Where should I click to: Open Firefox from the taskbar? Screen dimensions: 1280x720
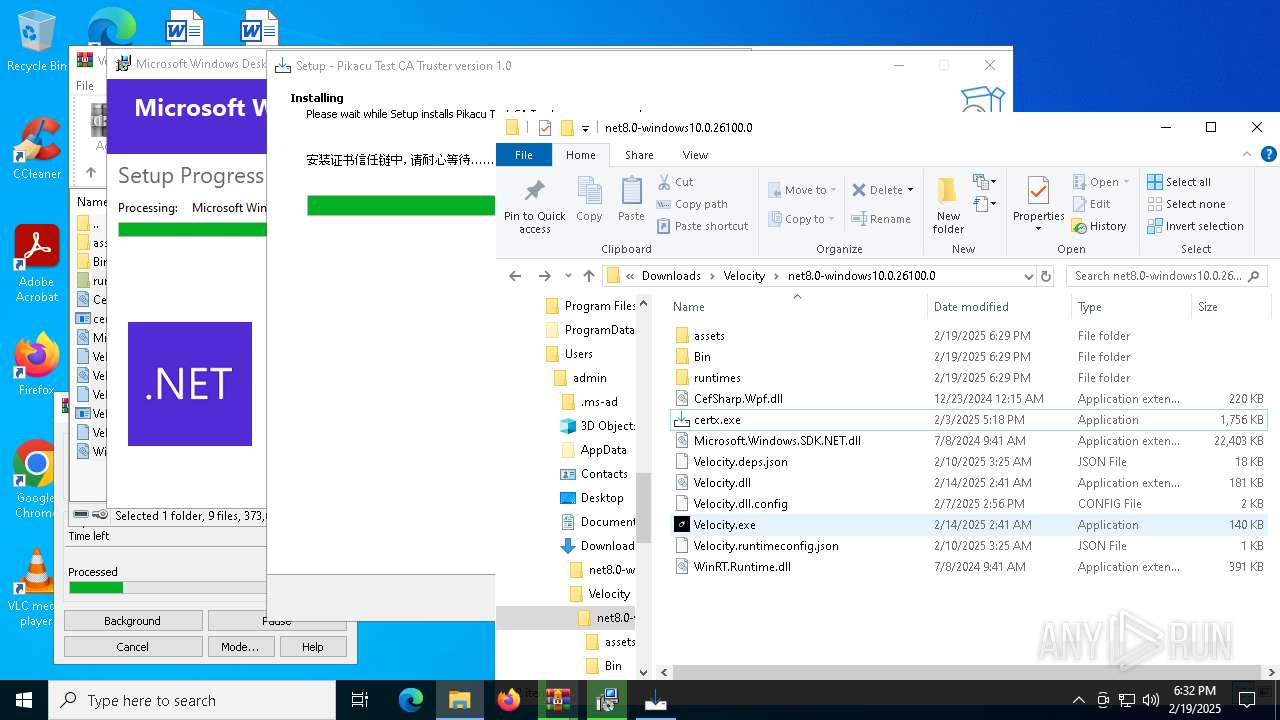pos(509,700)
